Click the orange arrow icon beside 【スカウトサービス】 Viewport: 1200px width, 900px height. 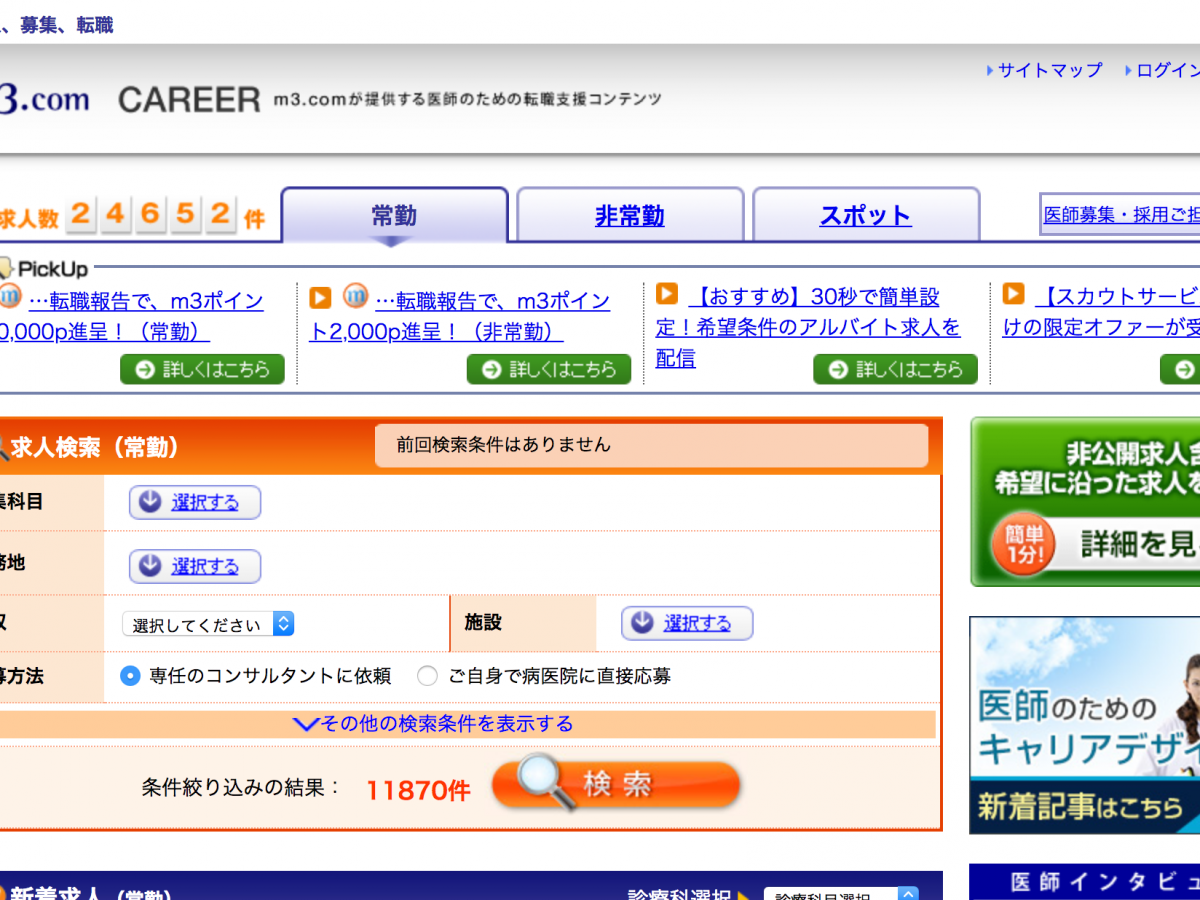point(1013,294)
